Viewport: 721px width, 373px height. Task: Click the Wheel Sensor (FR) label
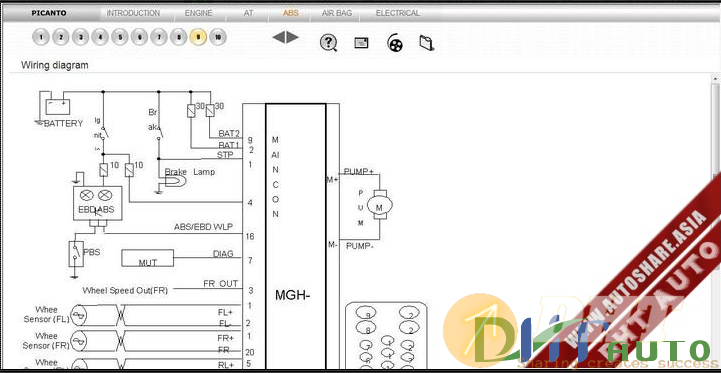point(46,340)
